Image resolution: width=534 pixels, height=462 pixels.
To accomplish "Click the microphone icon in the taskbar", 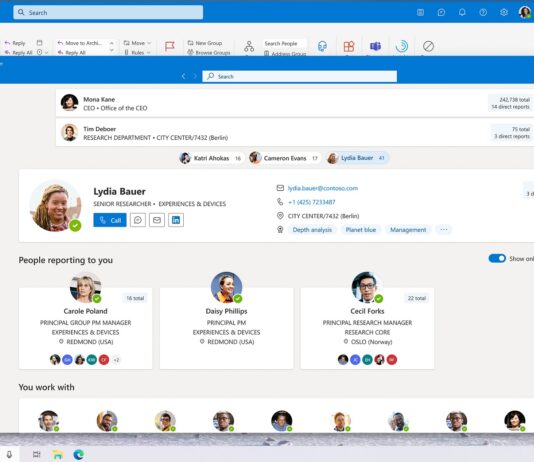I will (10, 455).
